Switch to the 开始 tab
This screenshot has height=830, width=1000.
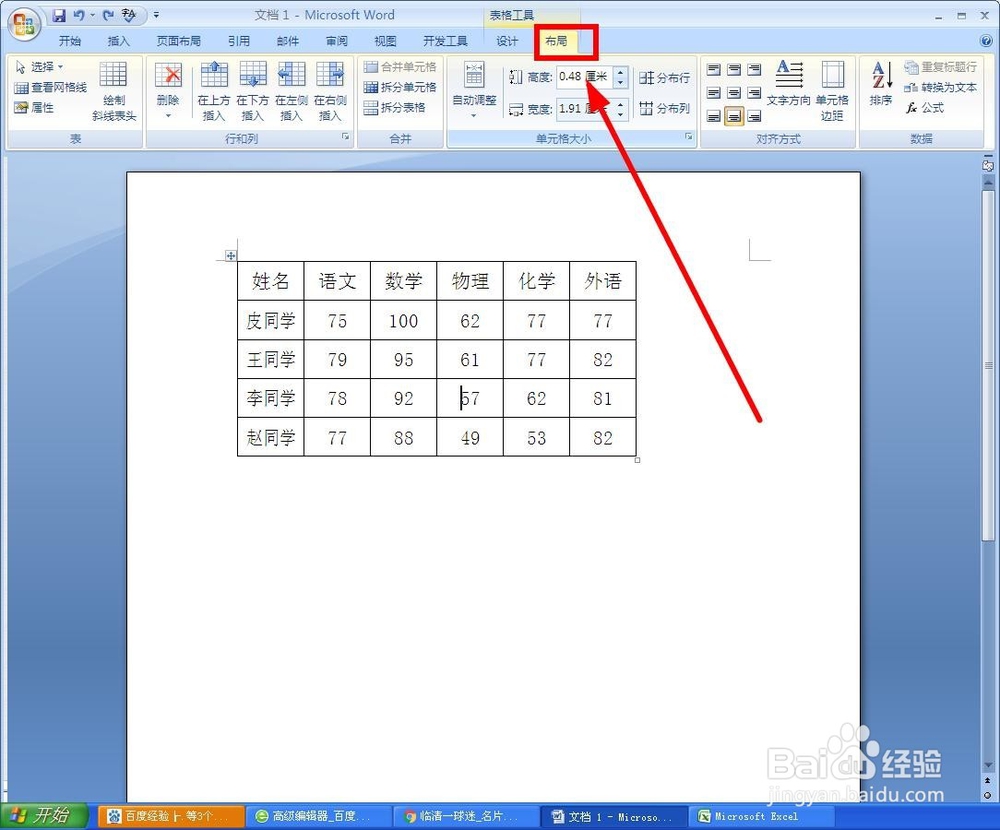pyautogui.click(x=70, y=41)
